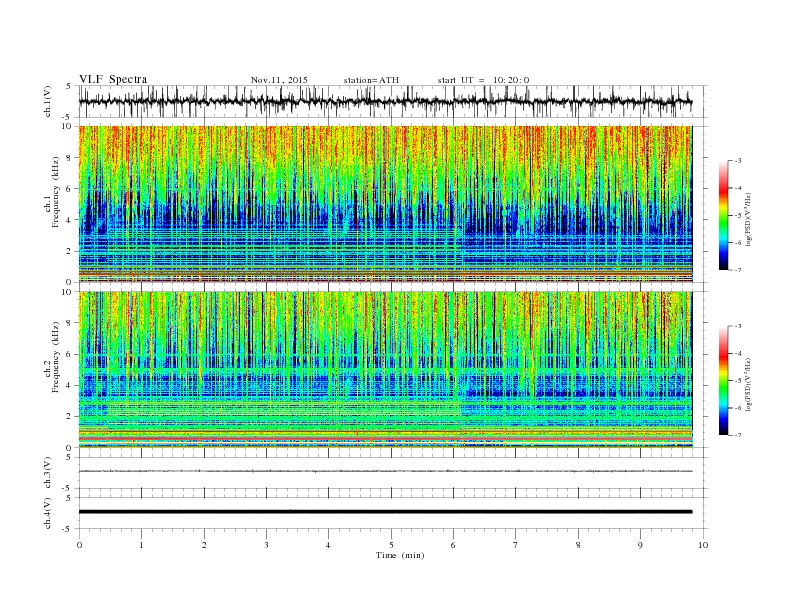792x612 pixels.
Task: Click the "ch.3(V)" axis label
Action: 48,475
